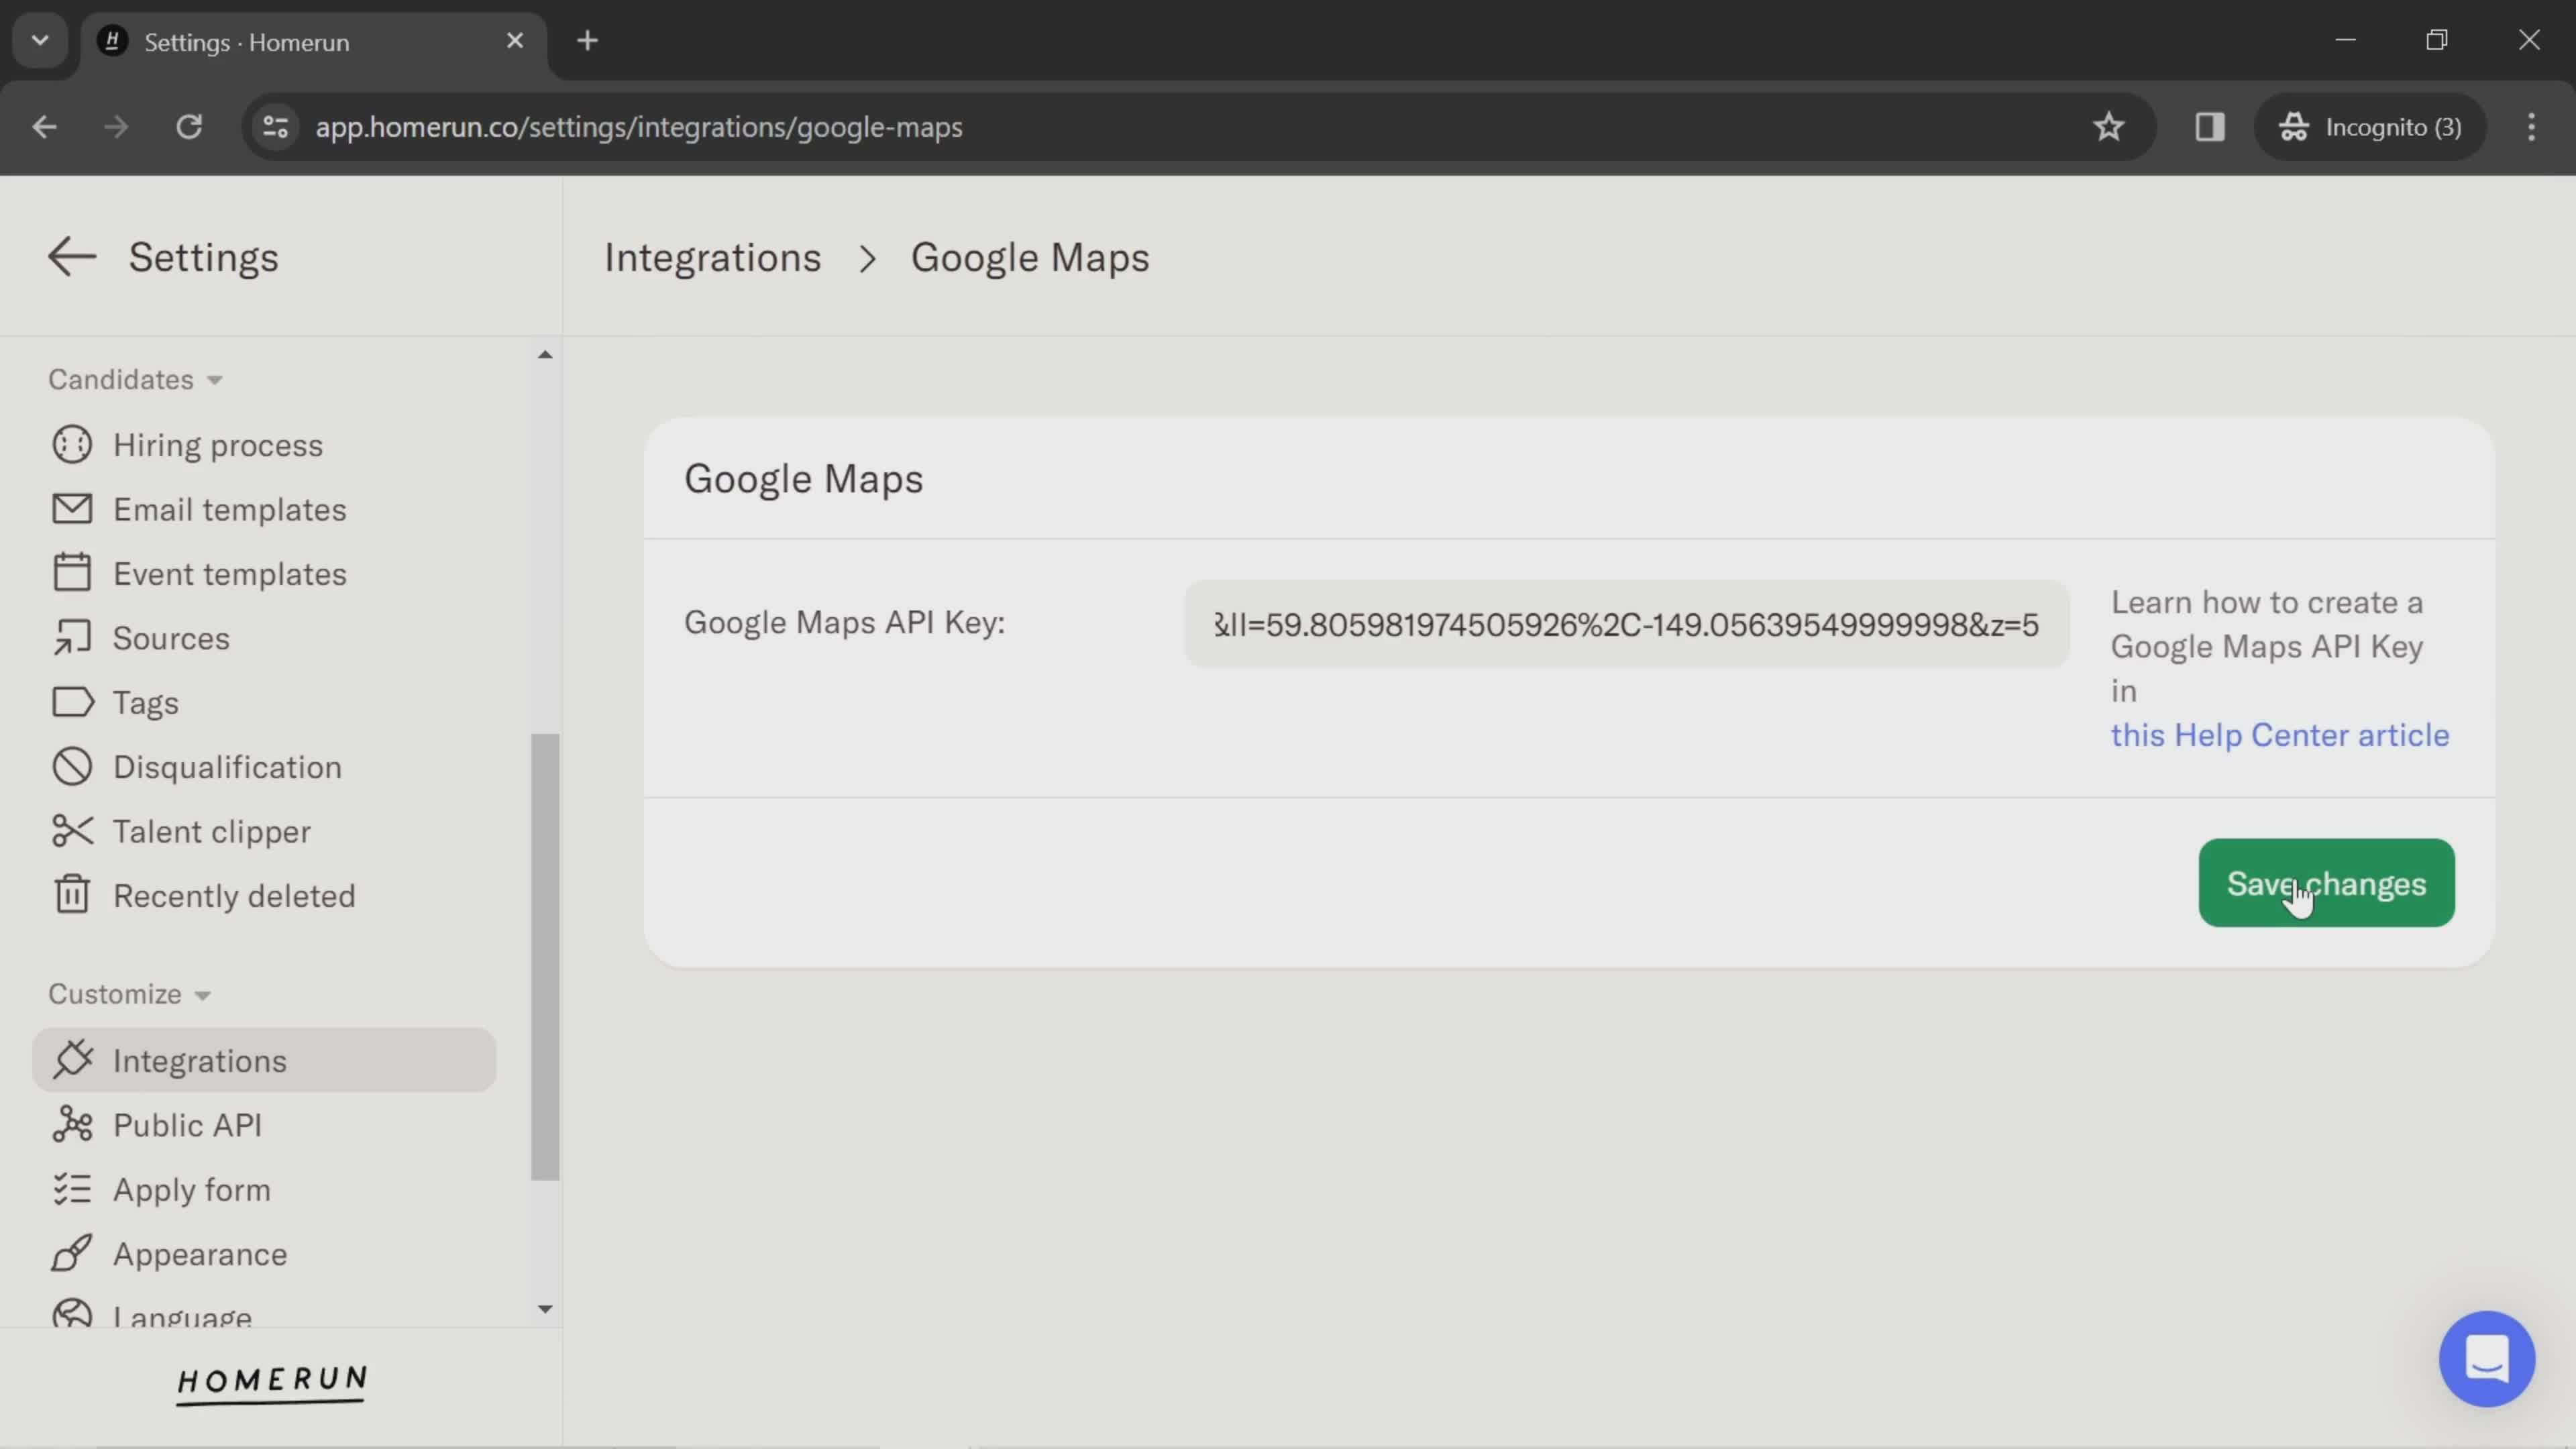Screen dimensions: 2576x1449
Task: Click the Integrations plug icon
Action: tap(72, 1060)
